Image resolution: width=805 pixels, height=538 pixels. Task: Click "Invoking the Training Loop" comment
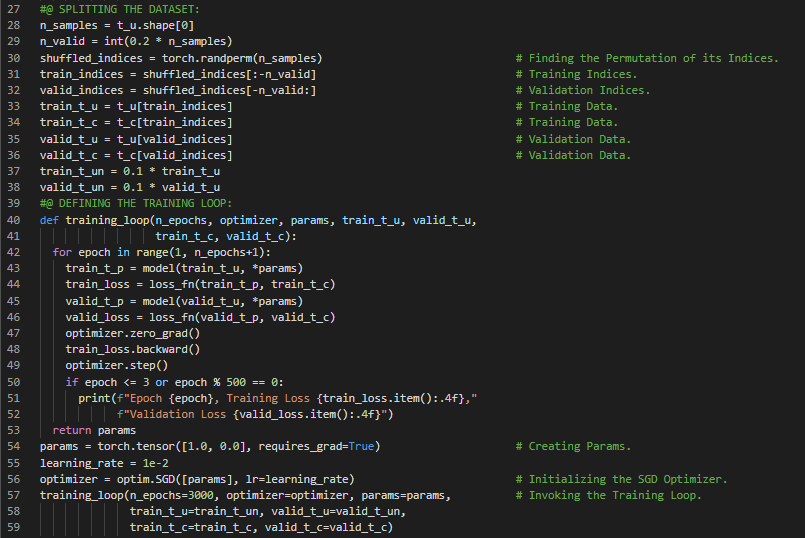point(615,495)
